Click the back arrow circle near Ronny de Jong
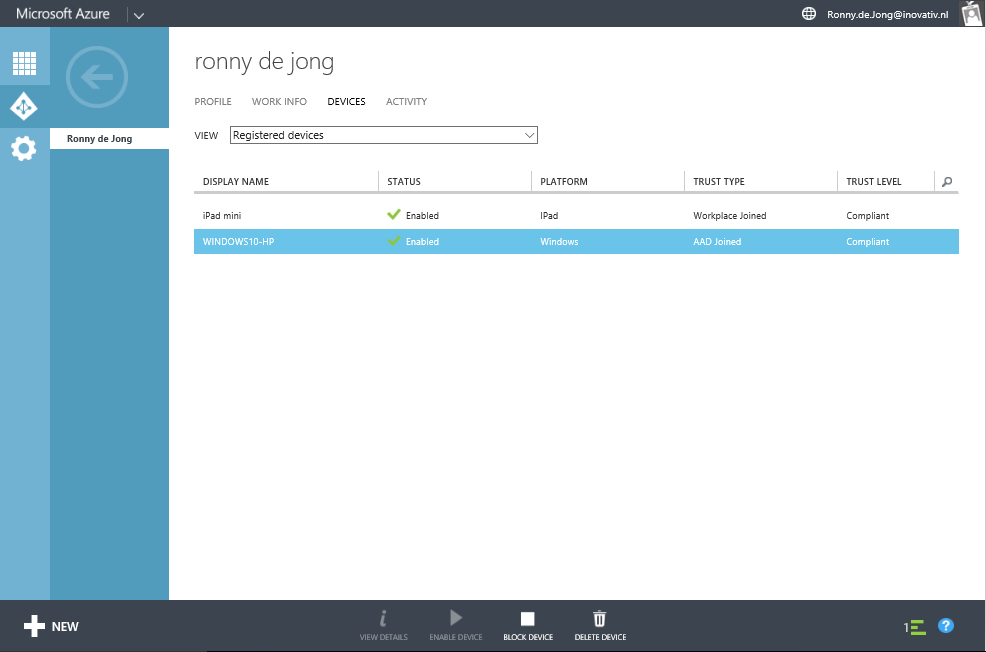 (96, 77)
